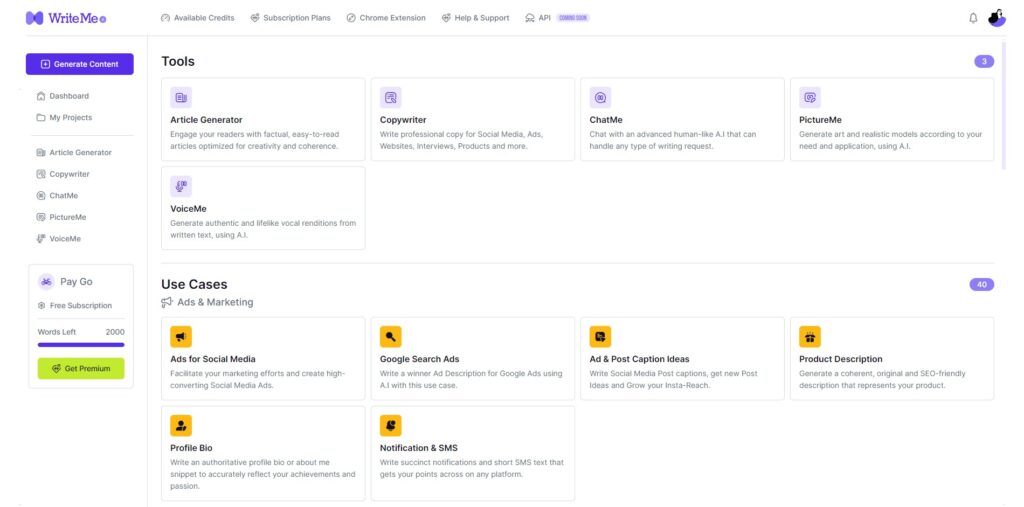This screenshot has width=1024, height=507.
Task: Click the Pay Go plan name
Action: click(76, 282)
